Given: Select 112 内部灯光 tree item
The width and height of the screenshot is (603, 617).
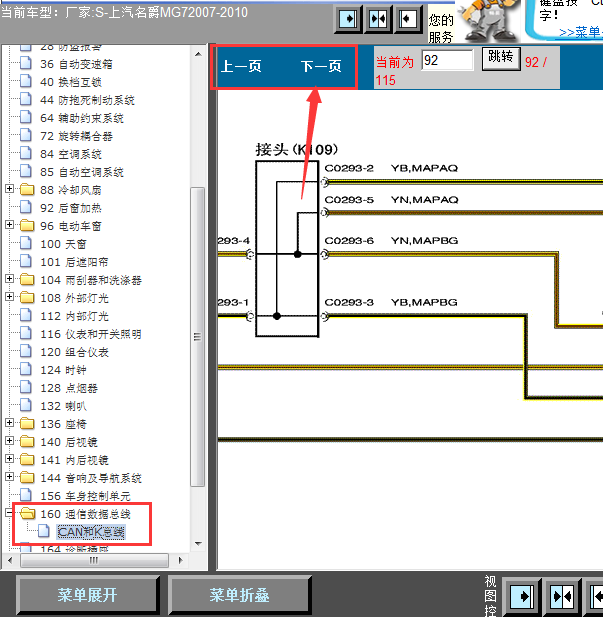Looking at the screenshot, I should tap(74, 316).
